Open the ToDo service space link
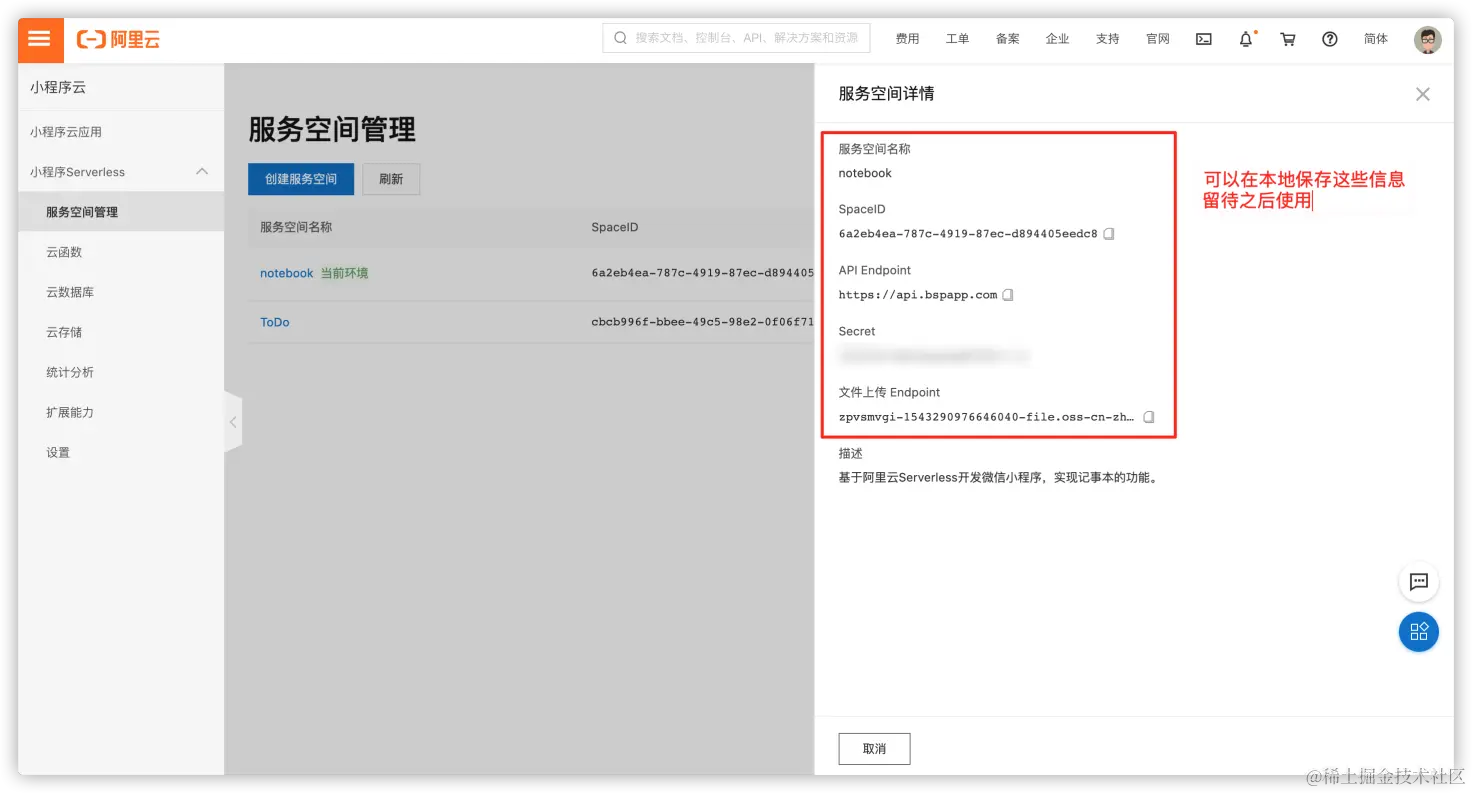Image resolution: width=1472 pixels, height=793 pixels. [275, 322]
